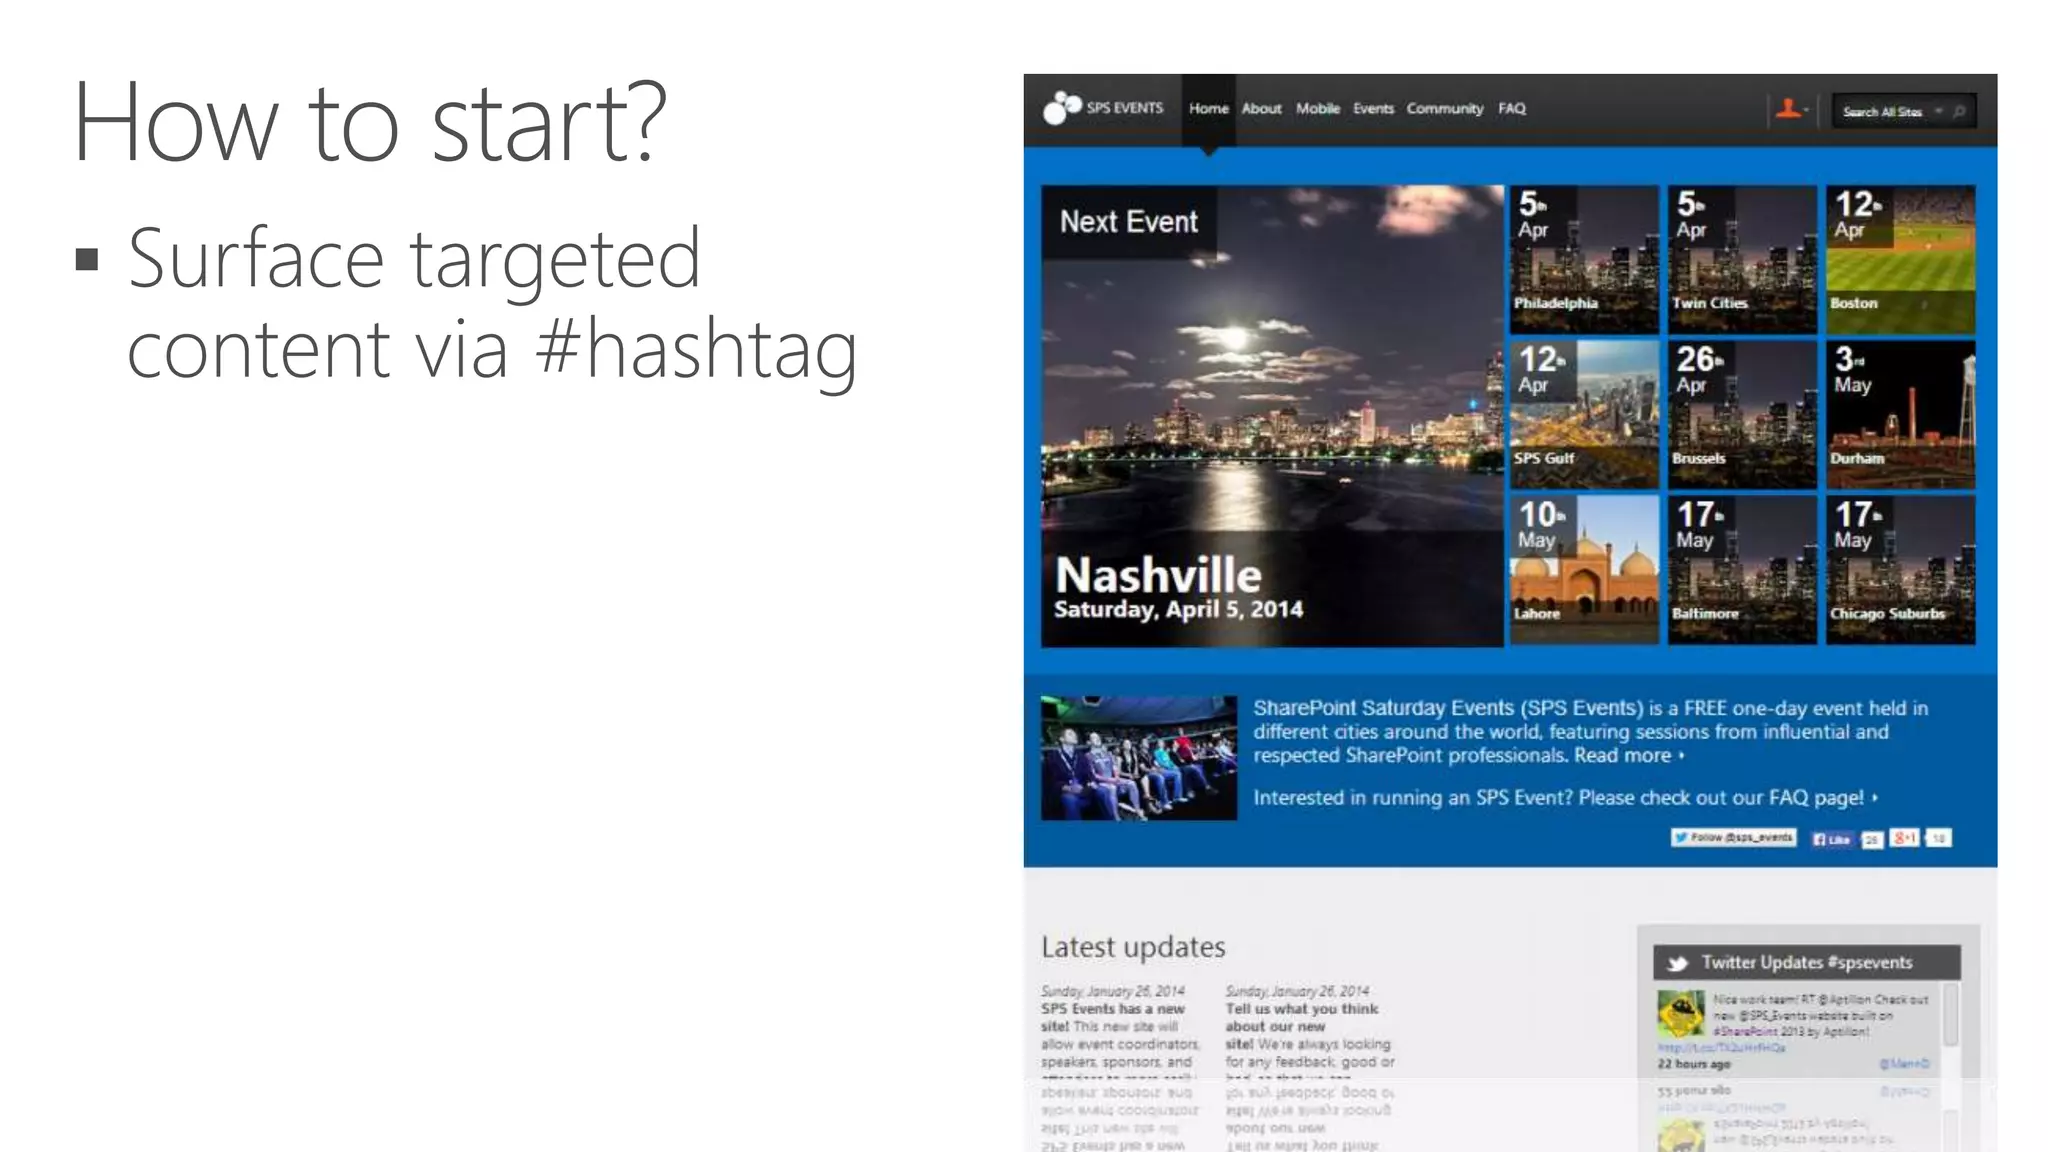Open the Community navigation item
Image resolution: width=2048 pixels, height=1152 pixels.
point(1444,109)
